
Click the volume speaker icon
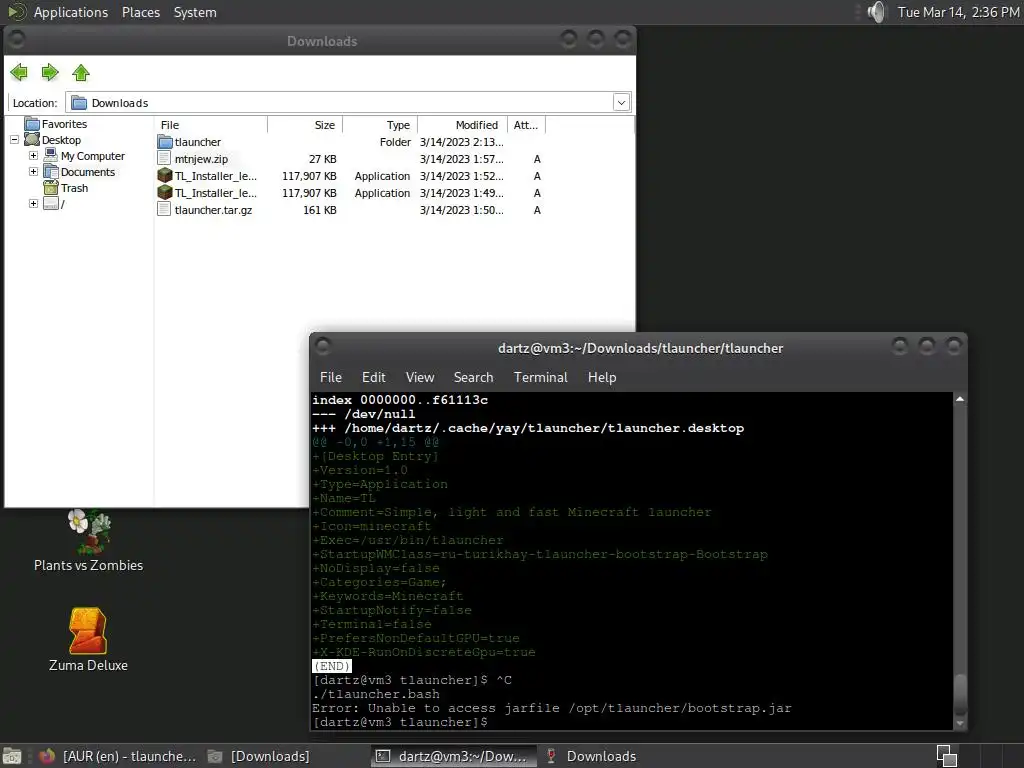(x=876, y=12)
